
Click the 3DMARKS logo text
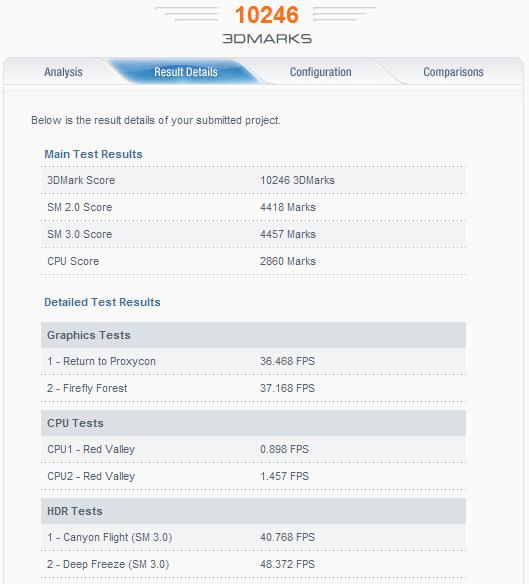click(267, 38)
